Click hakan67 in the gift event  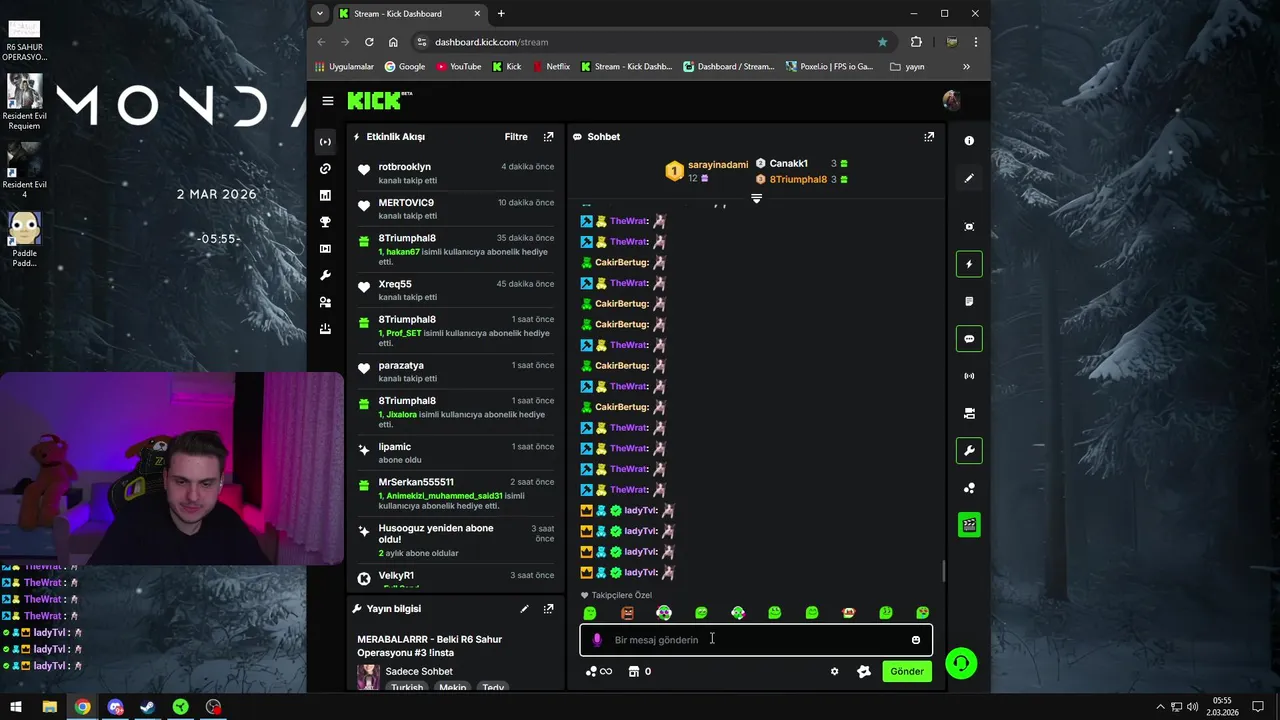(403, 252)
